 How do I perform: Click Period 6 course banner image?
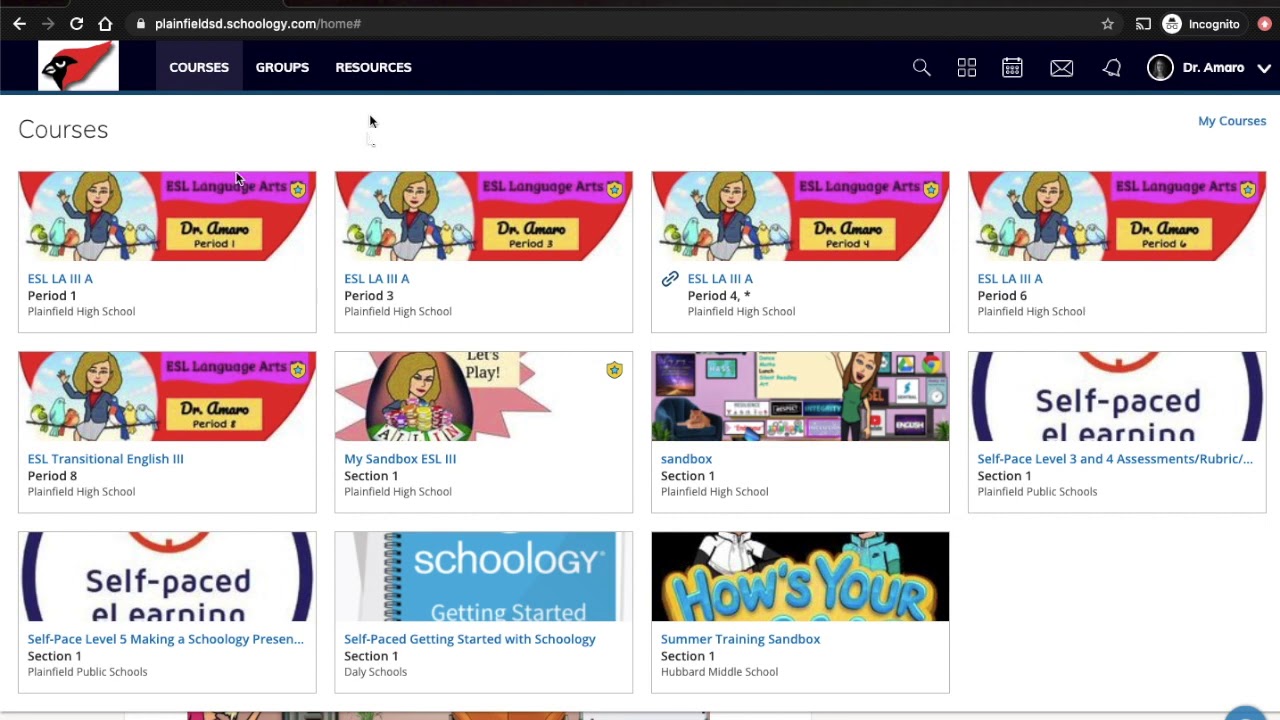(1117, 216)
